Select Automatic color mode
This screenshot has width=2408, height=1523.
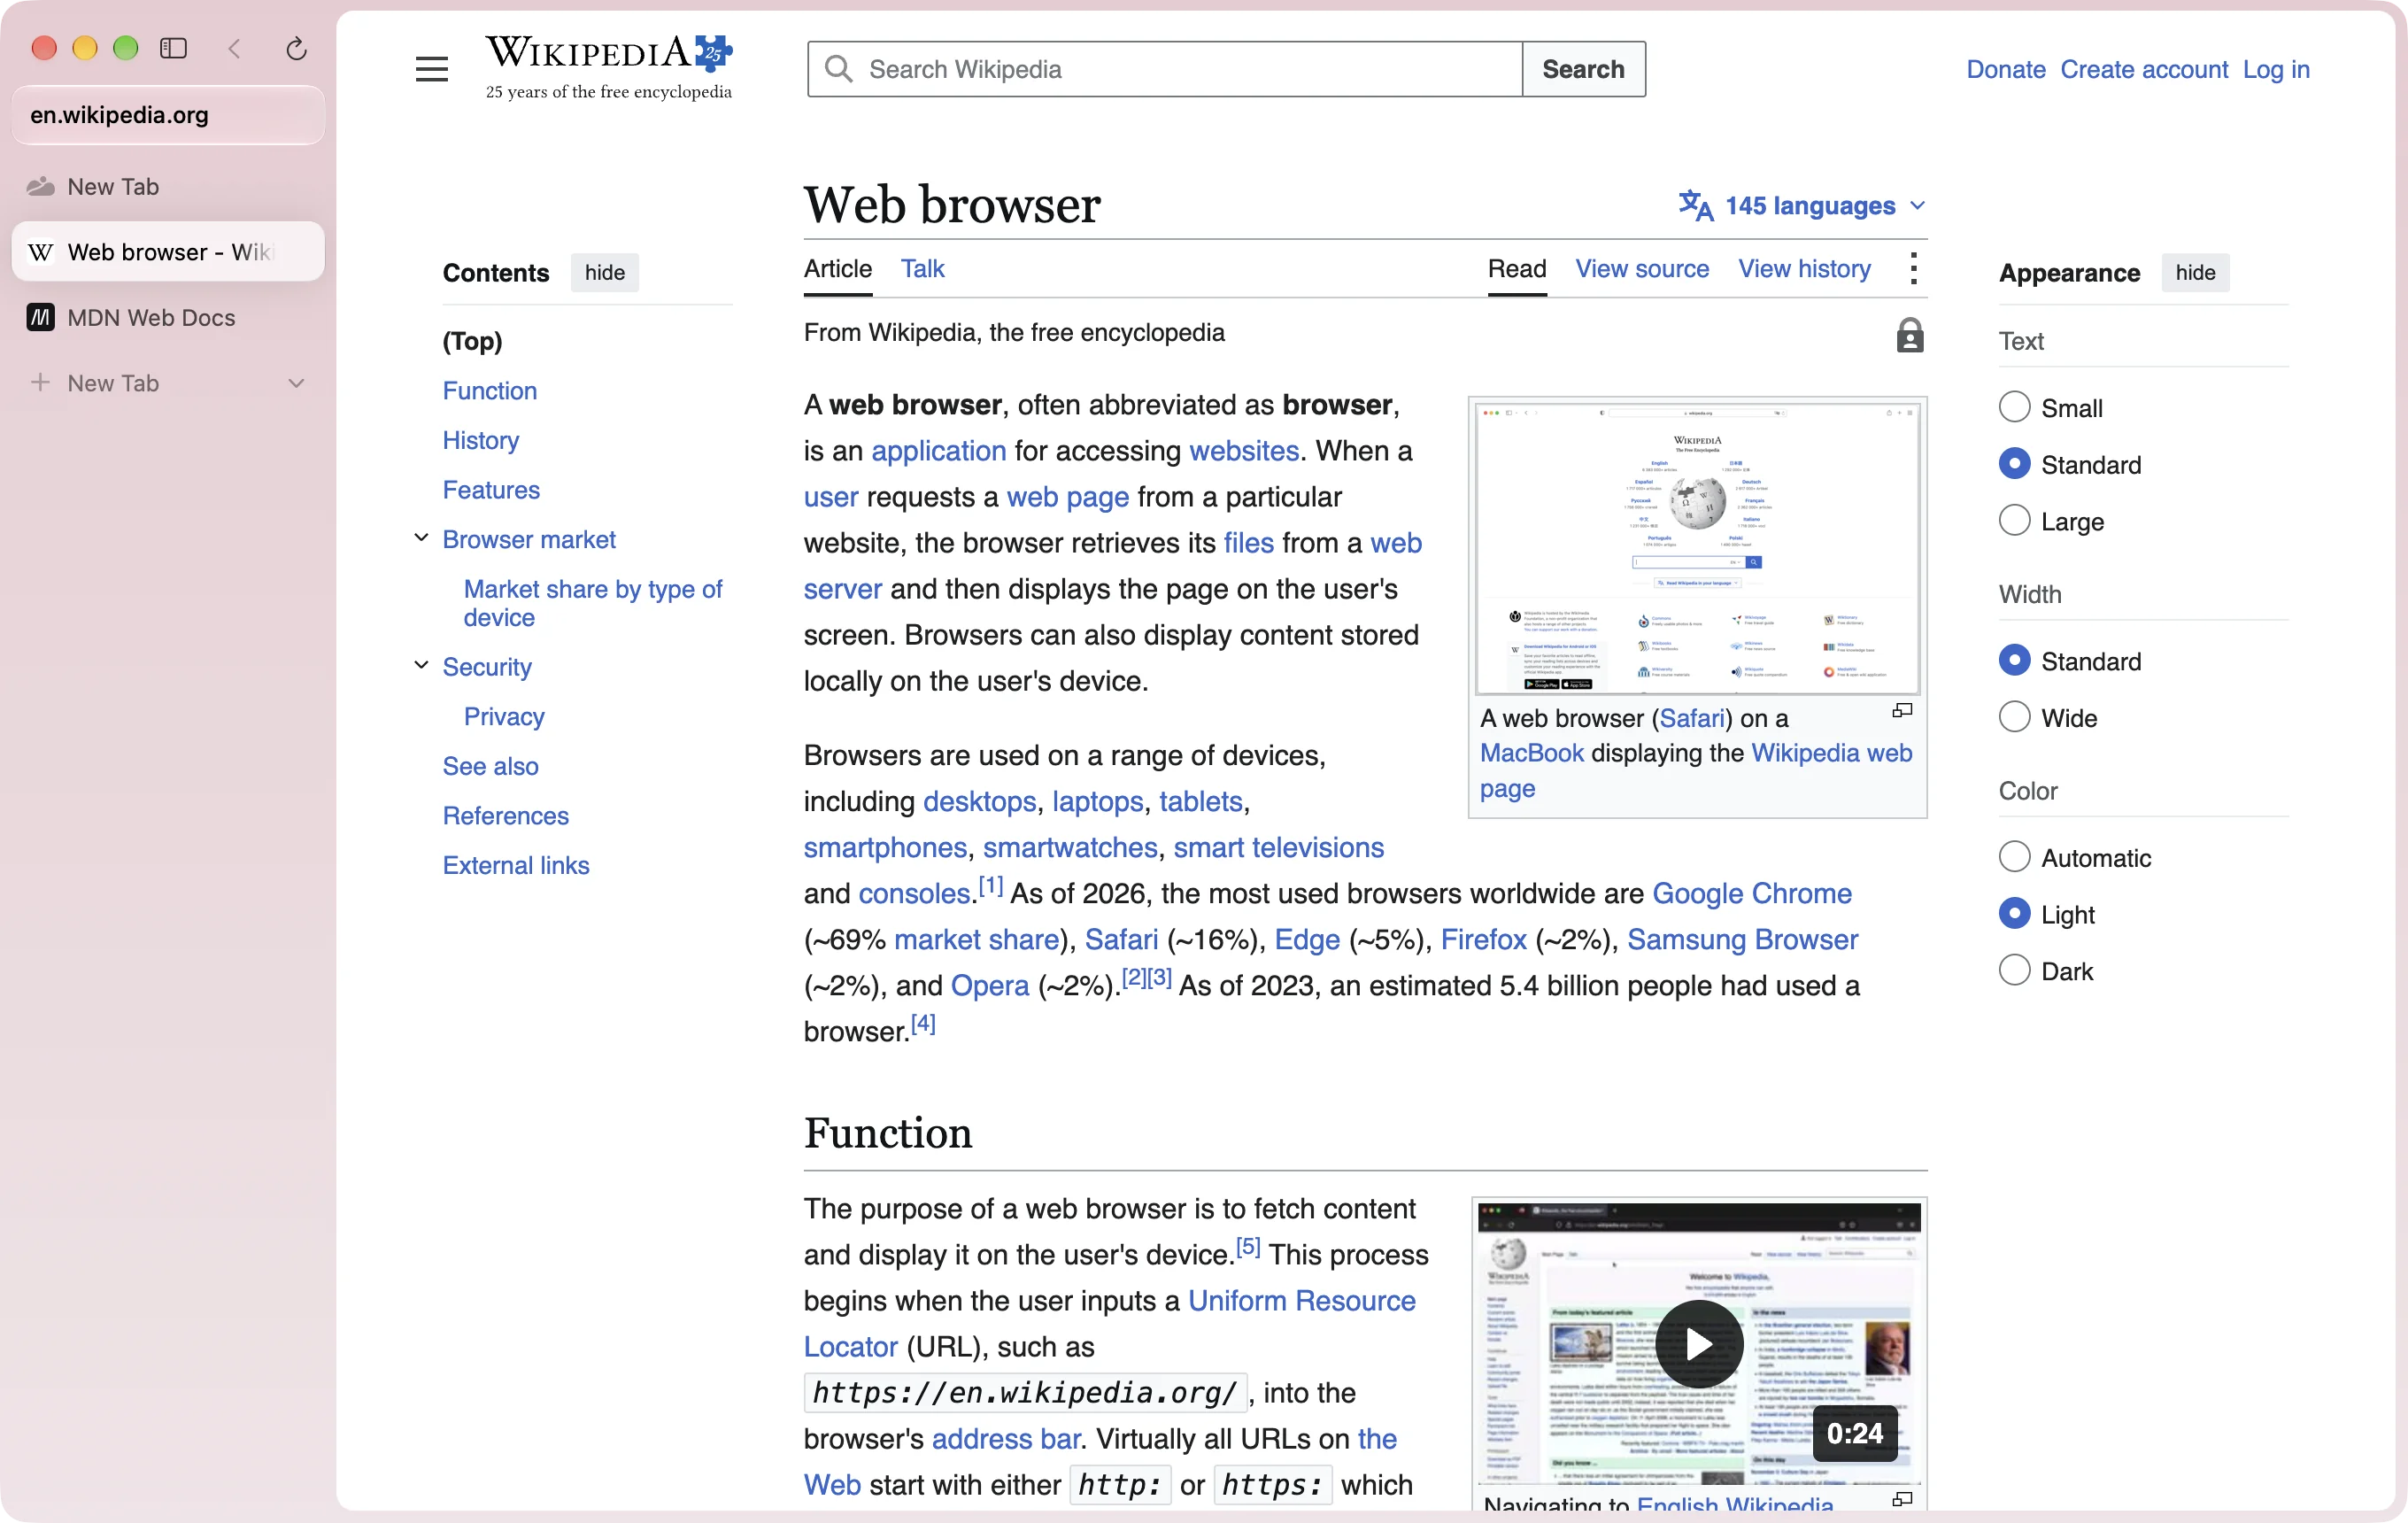point(2014,857)
